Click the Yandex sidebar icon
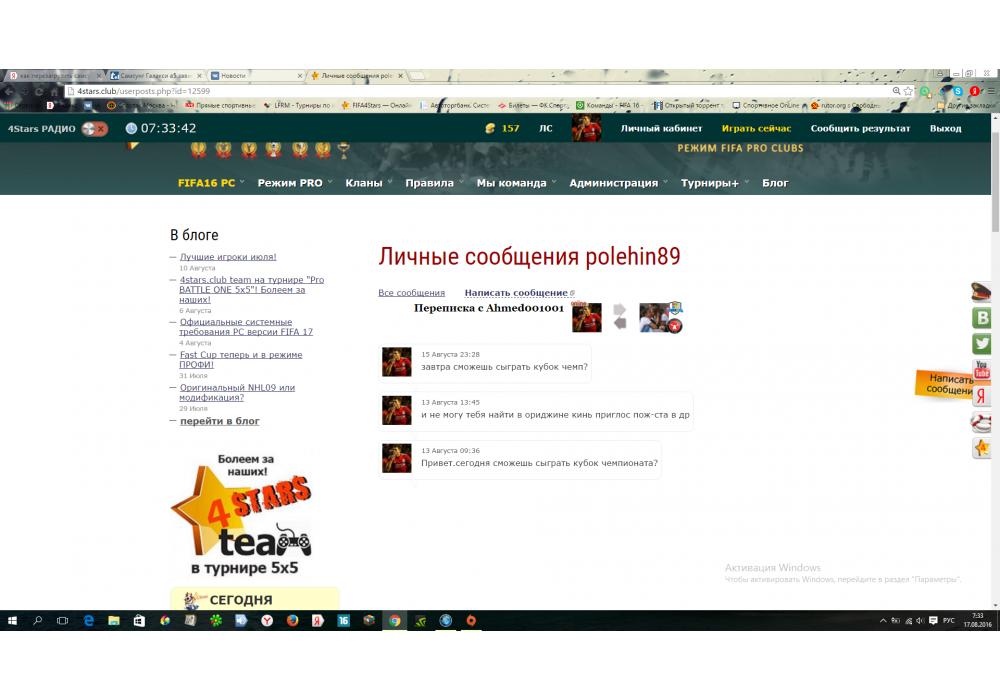The width and height of the screenshot is (1000, 700). click(x=982, y=396)
